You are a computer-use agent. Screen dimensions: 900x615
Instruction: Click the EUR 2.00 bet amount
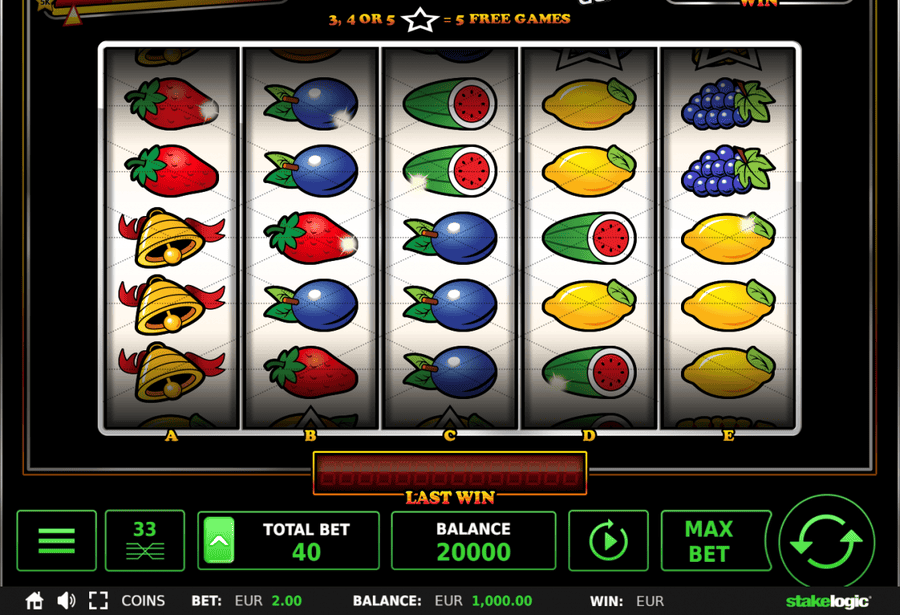268,601
